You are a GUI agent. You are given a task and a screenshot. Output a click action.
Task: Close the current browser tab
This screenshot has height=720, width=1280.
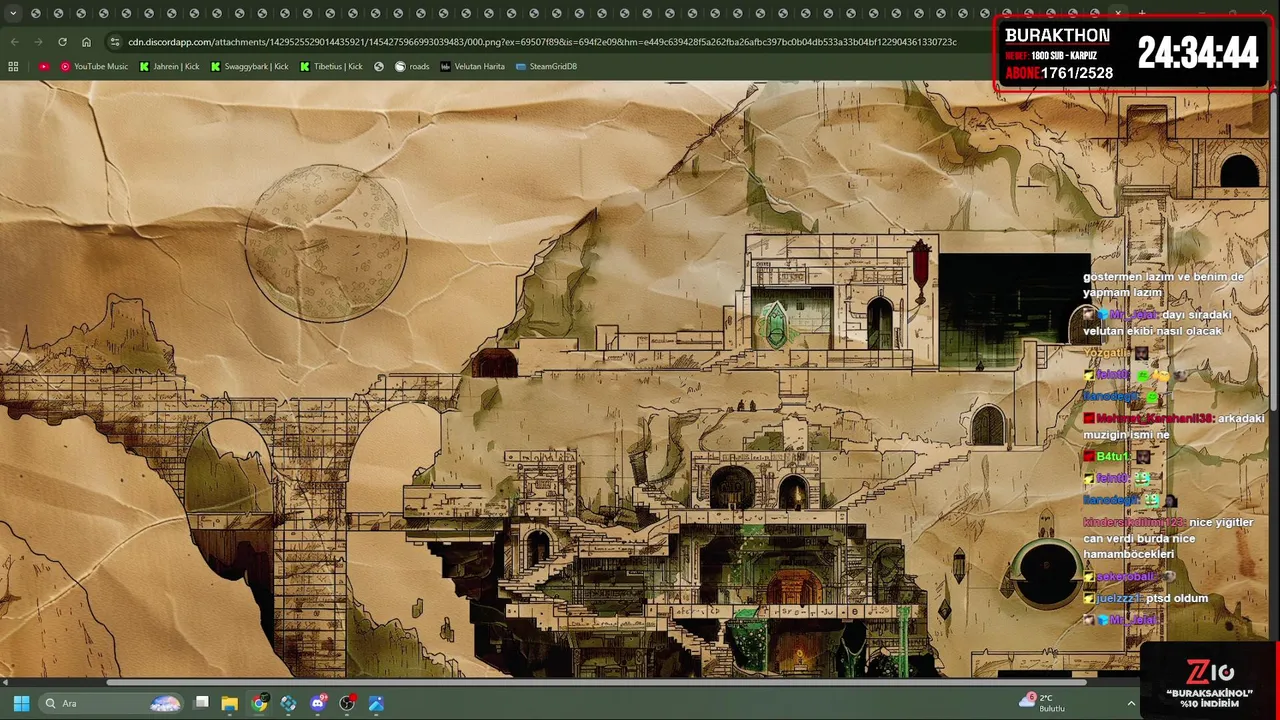pyautogui.click(x=1118, y=13)
